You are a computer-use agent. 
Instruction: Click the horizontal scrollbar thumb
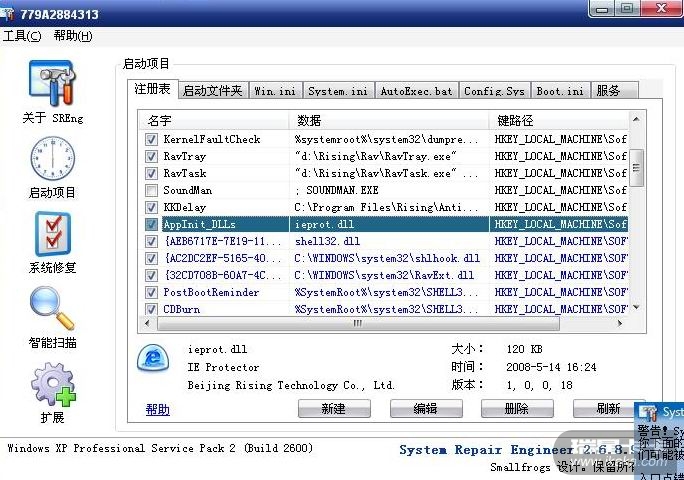[358, 323]
